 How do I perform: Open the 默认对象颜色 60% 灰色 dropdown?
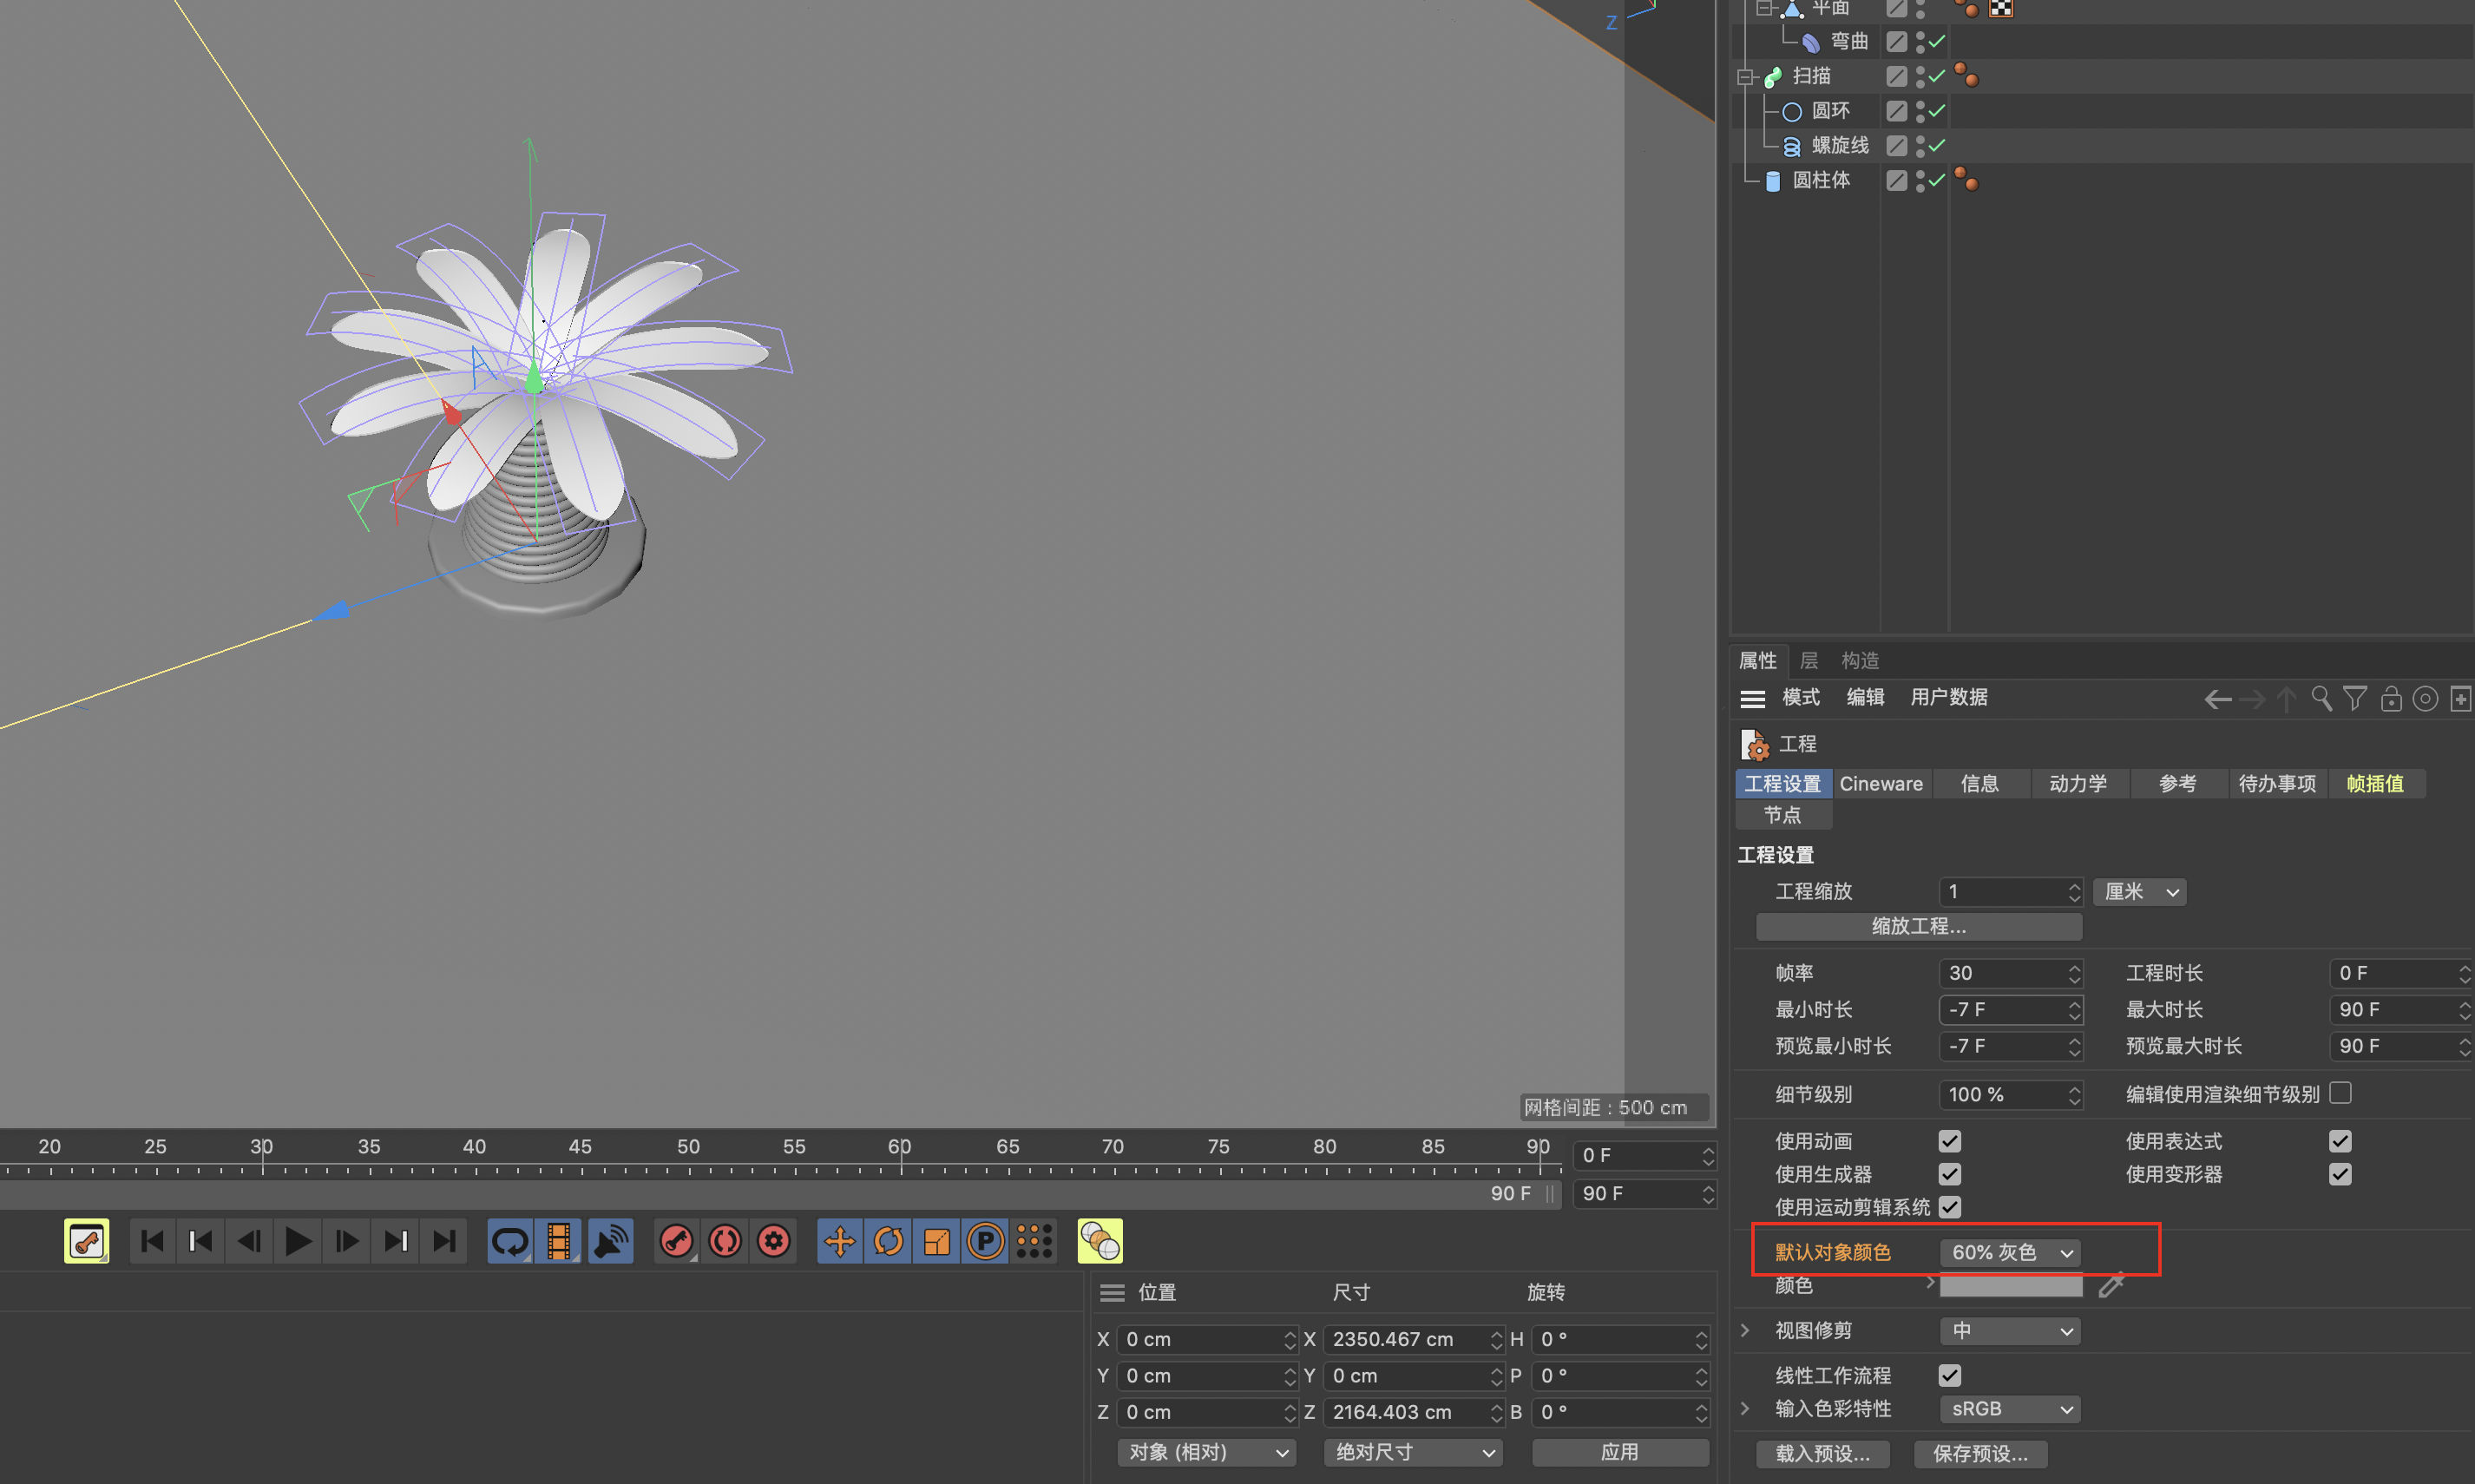[2010, 1252]
